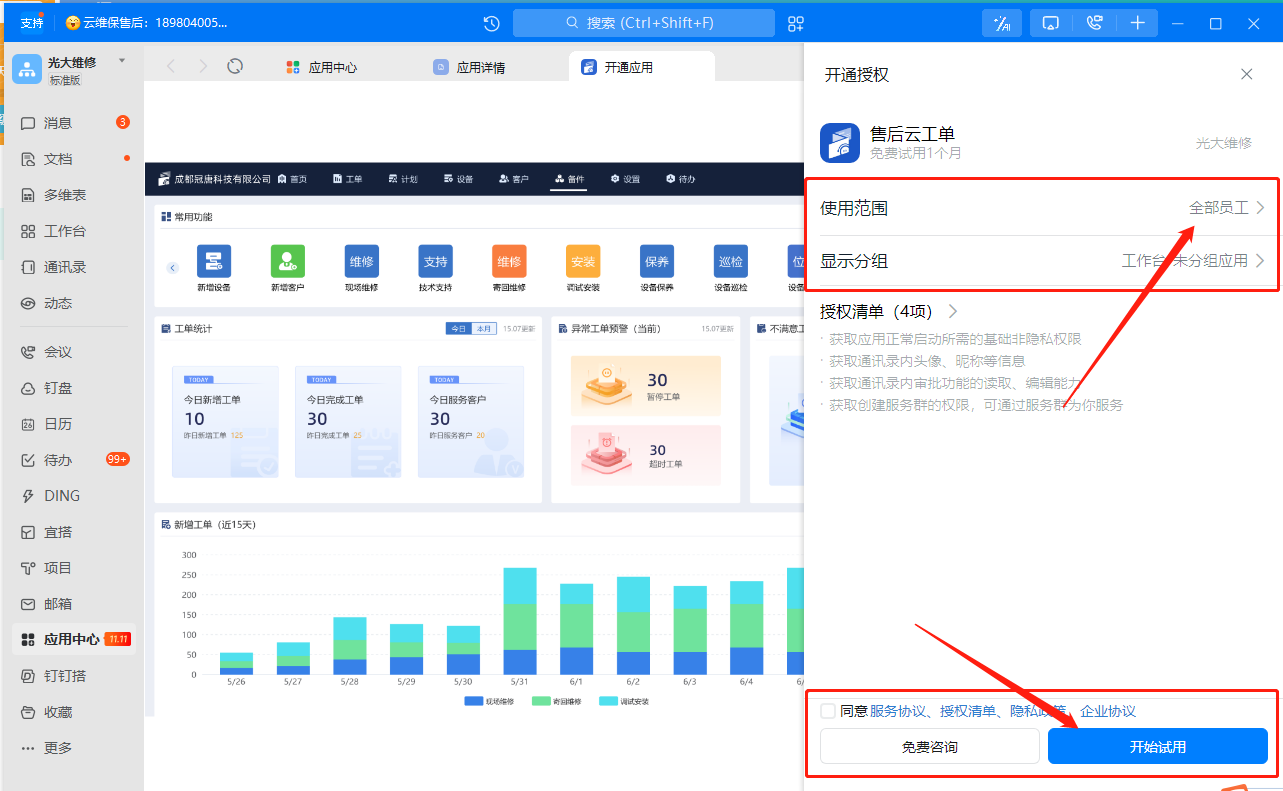
Task: Open the 服务协议 link
Action: point(897,711)
